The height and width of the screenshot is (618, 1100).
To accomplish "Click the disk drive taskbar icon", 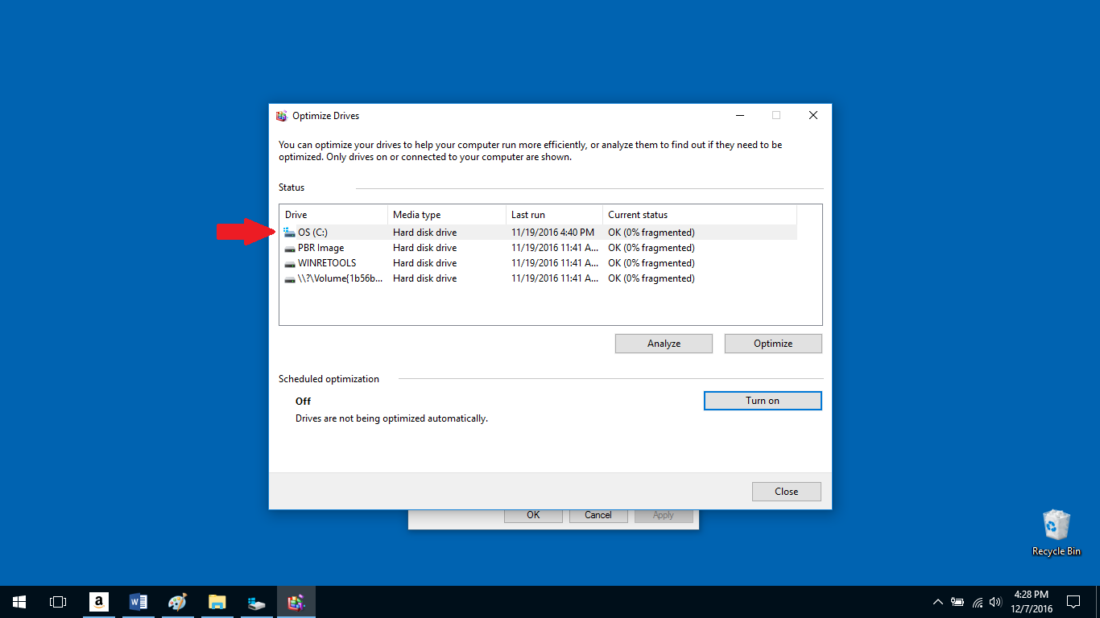I will pos(256,601).
